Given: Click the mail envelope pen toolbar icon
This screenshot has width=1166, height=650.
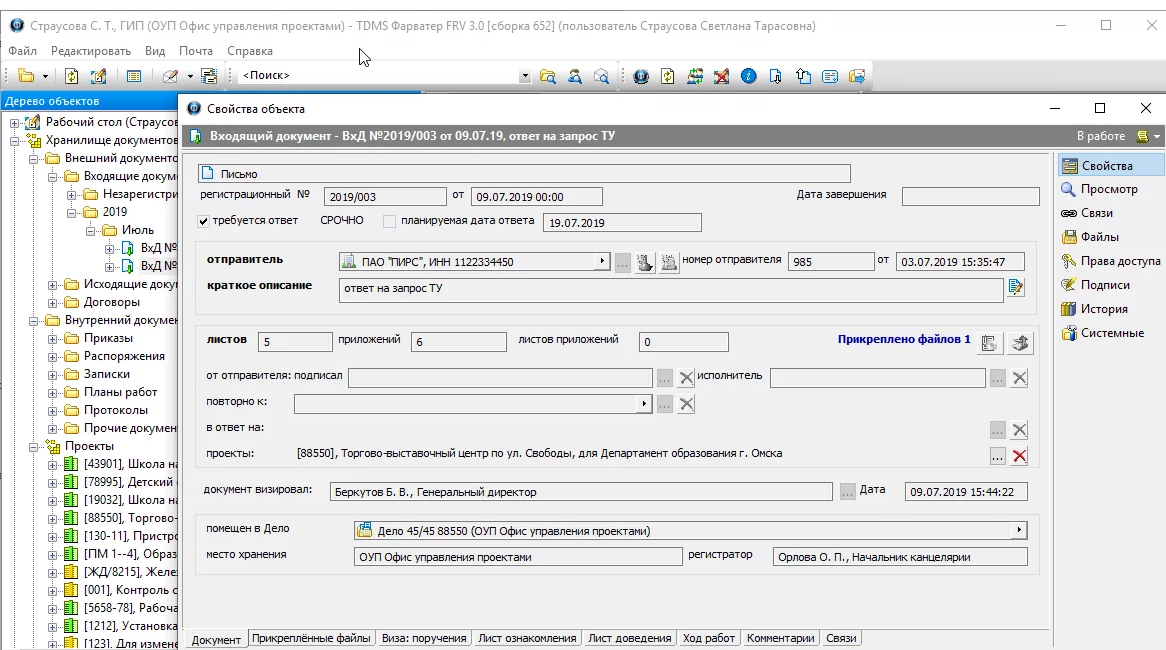Looking at the screenshot, I should [x=170, y=76].
